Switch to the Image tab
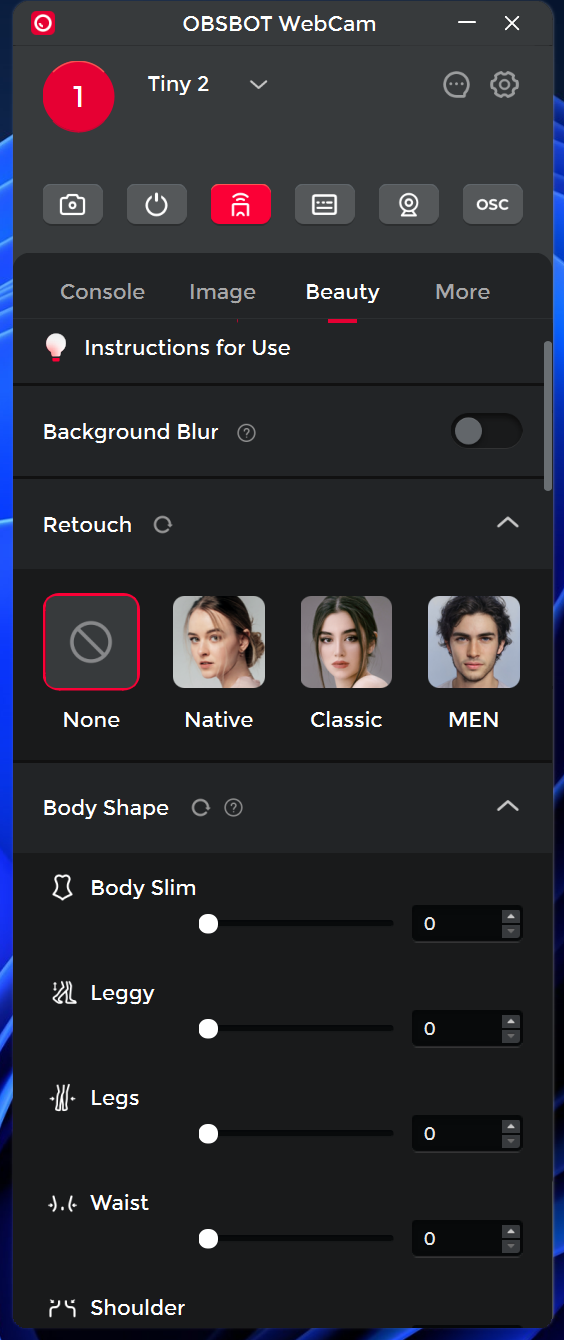The image size is (564, 1340). pos(222,292)
